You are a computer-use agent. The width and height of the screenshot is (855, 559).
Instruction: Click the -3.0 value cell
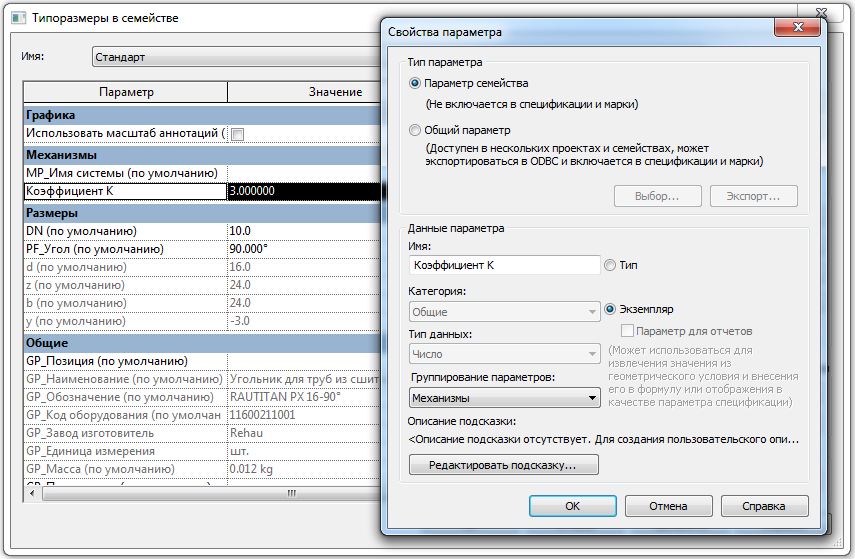pyautogui.click(x=304, y=321)
